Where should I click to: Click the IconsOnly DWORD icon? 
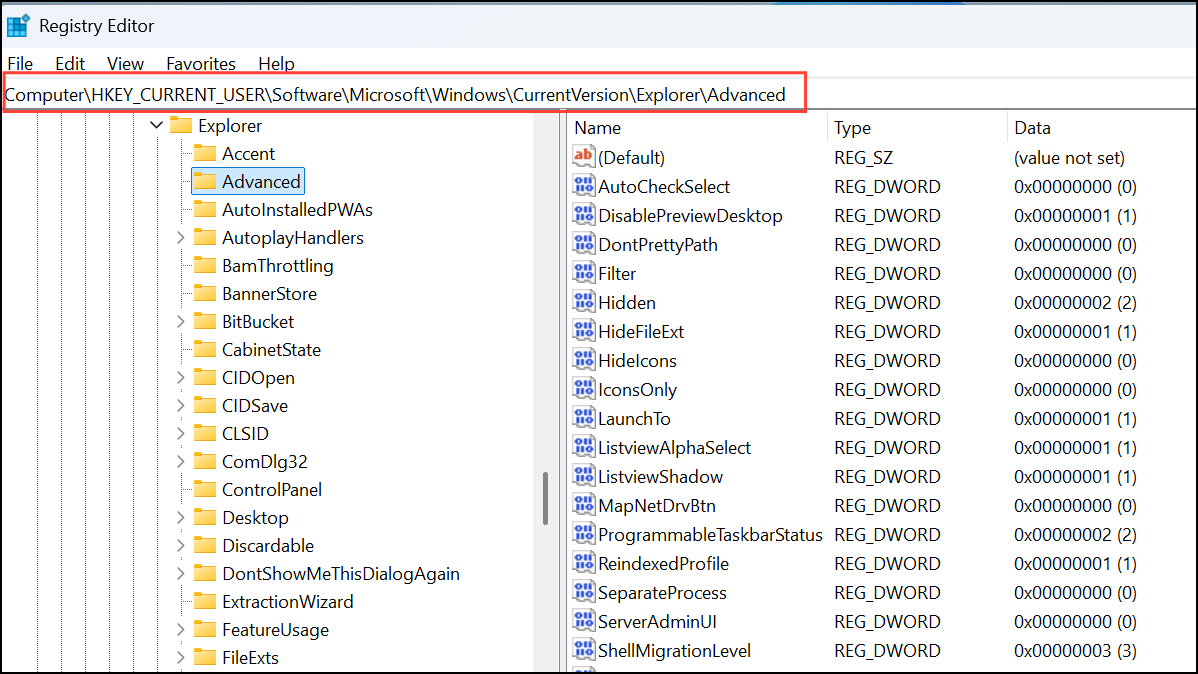pos(584,389)
